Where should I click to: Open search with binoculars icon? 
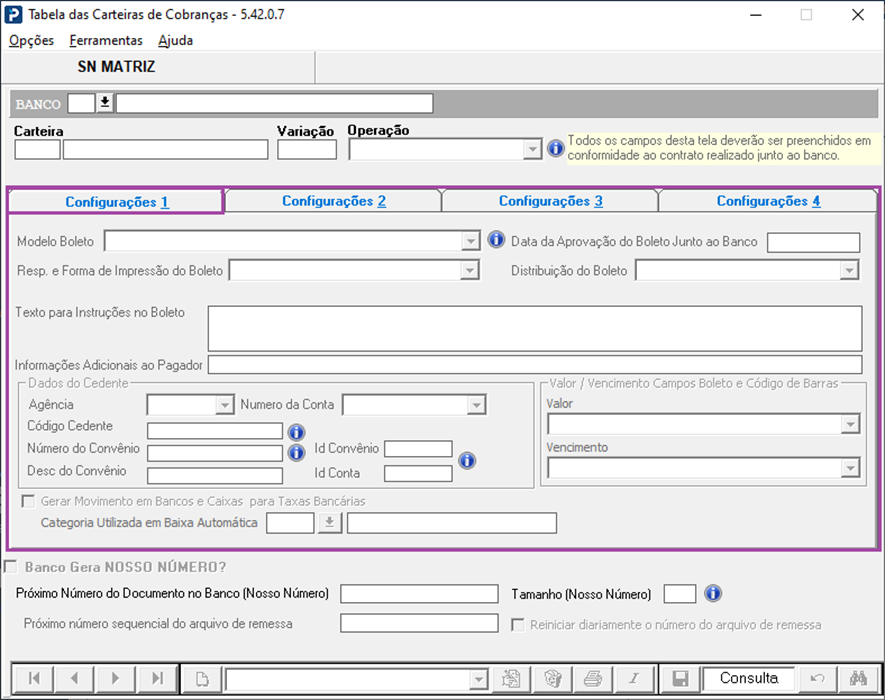point(858,678)
